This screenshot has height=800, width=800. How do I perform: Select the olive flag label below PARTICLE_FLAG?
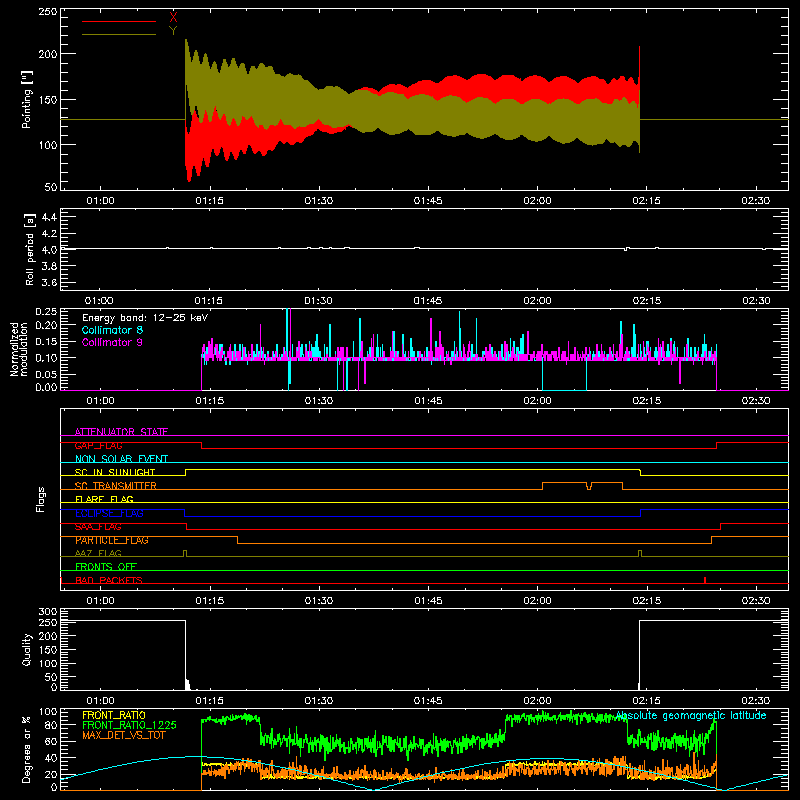click(x=98, y=554)
